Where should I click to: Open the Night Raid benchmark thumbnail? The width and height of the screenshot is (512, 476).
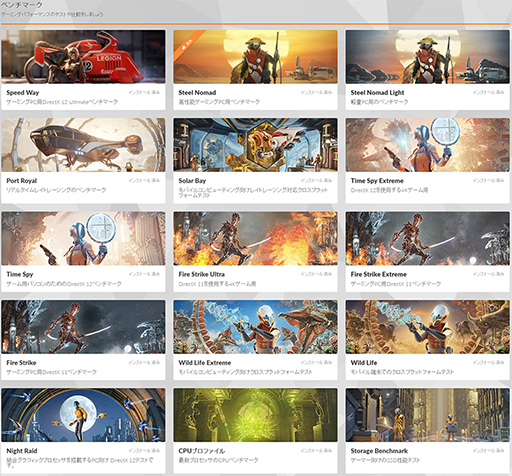[83, 415]
